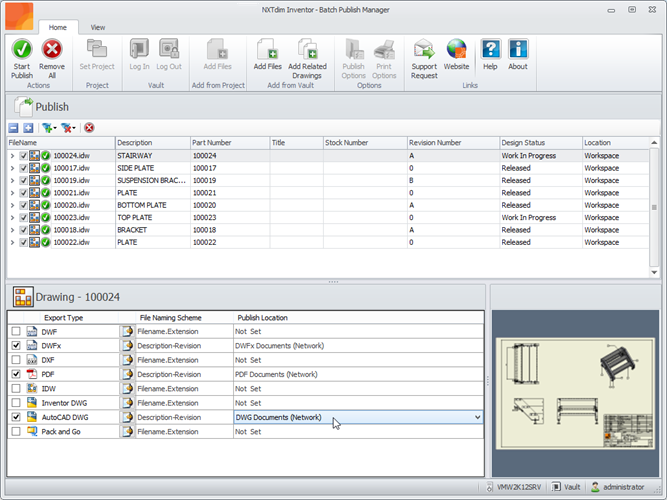This screenshot has width=667, height=500.
Task: Sort by the Revision Number column header
Action: 453,143
